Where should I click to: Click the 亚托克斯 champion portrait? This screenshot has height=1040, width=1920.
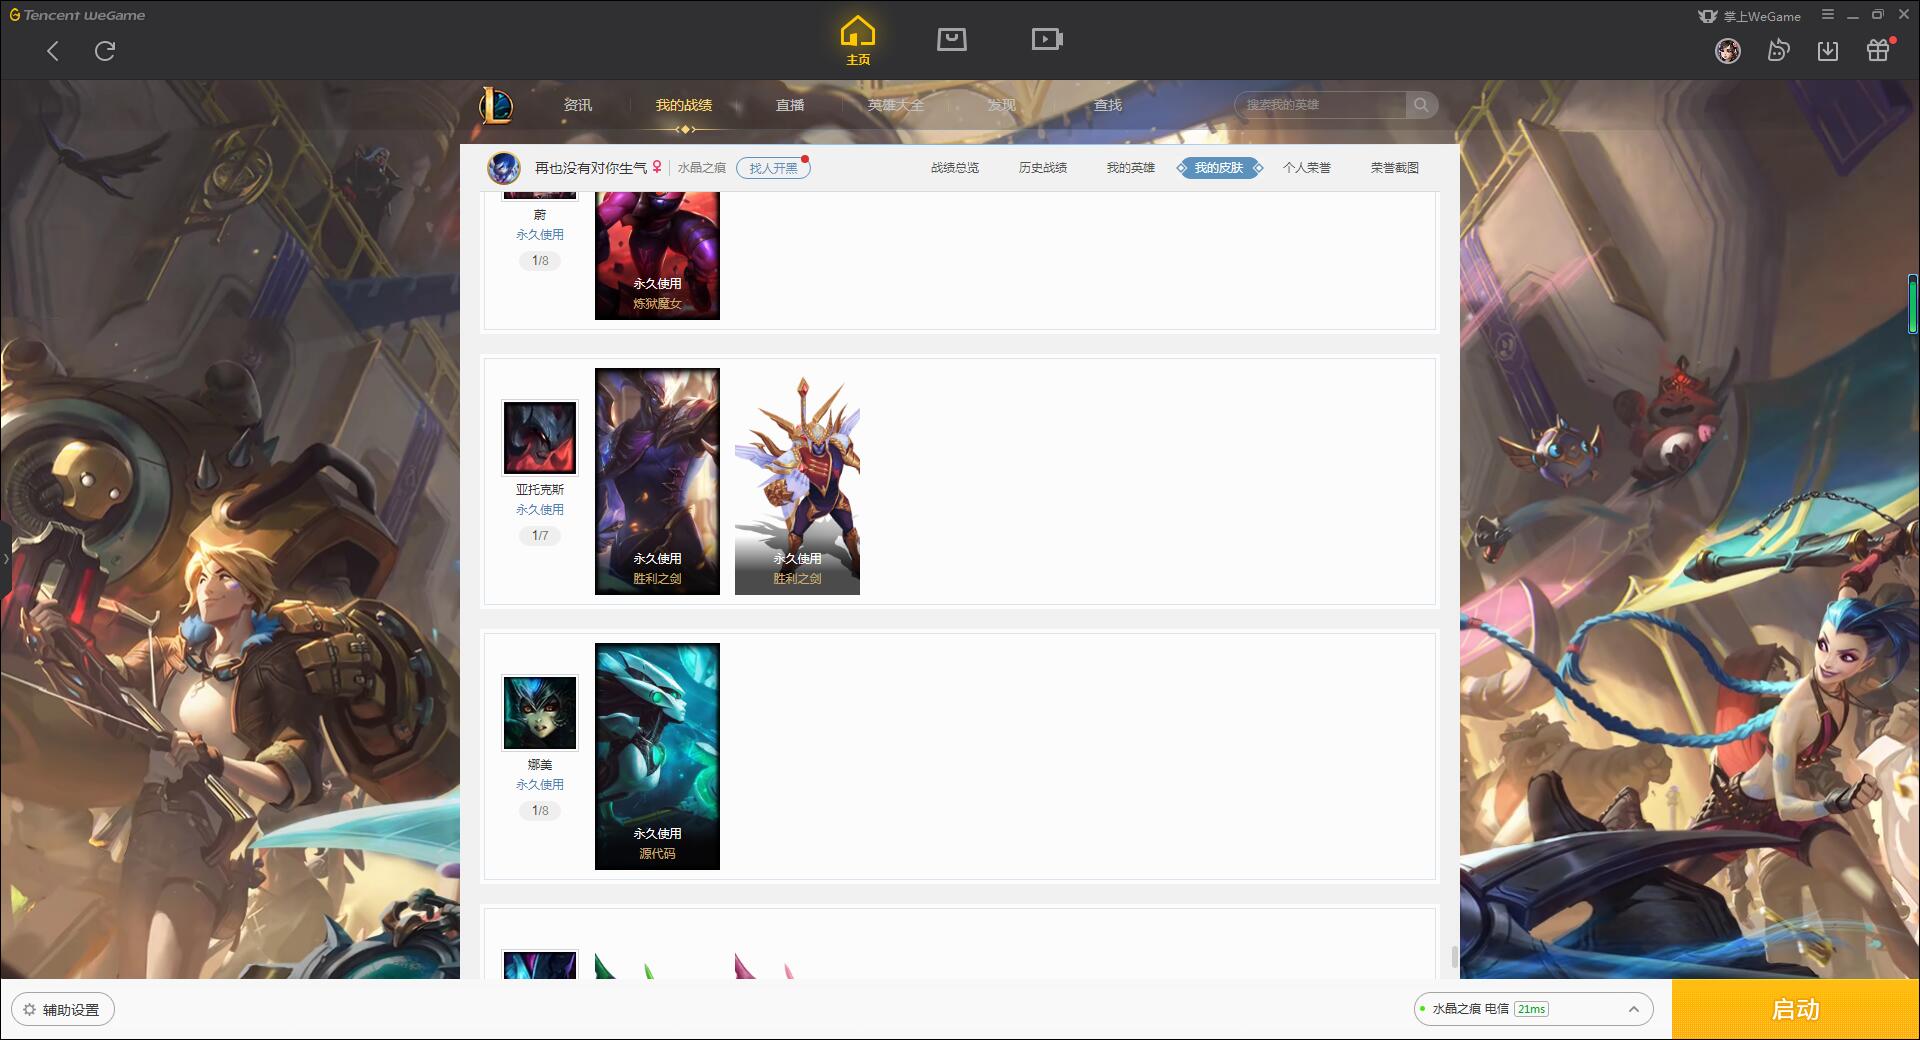pos(540,438)
